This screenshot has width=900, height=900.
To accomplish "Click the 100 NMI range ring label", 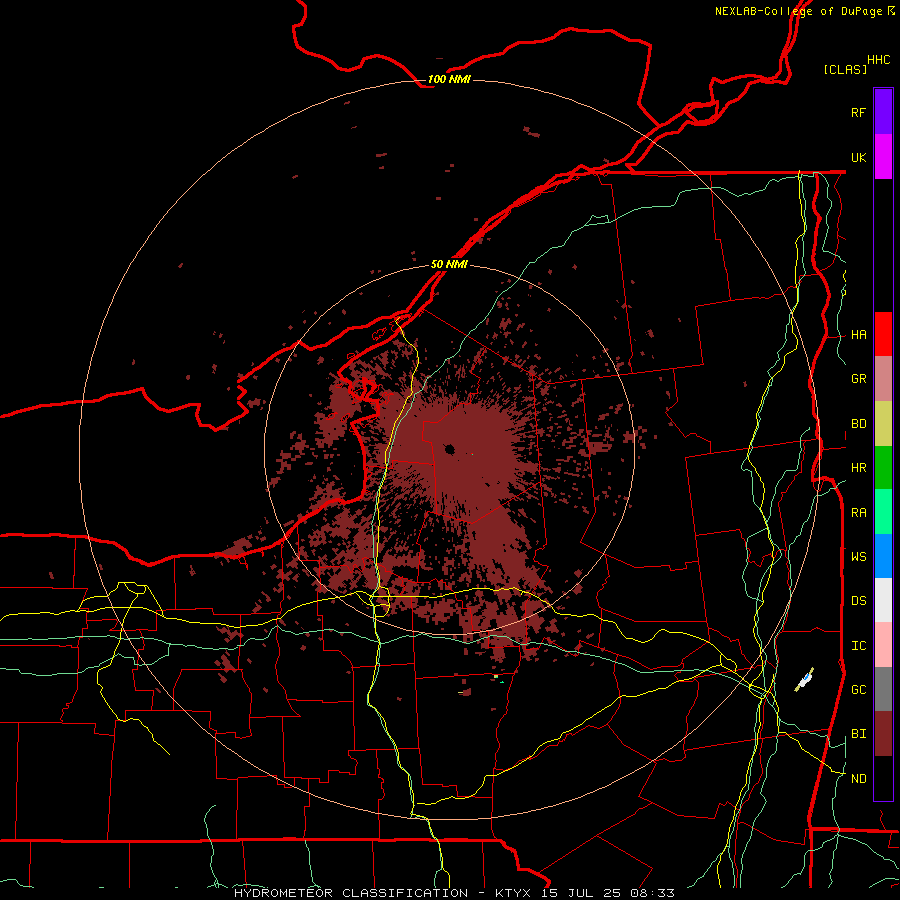I will [x=449, y=79].
